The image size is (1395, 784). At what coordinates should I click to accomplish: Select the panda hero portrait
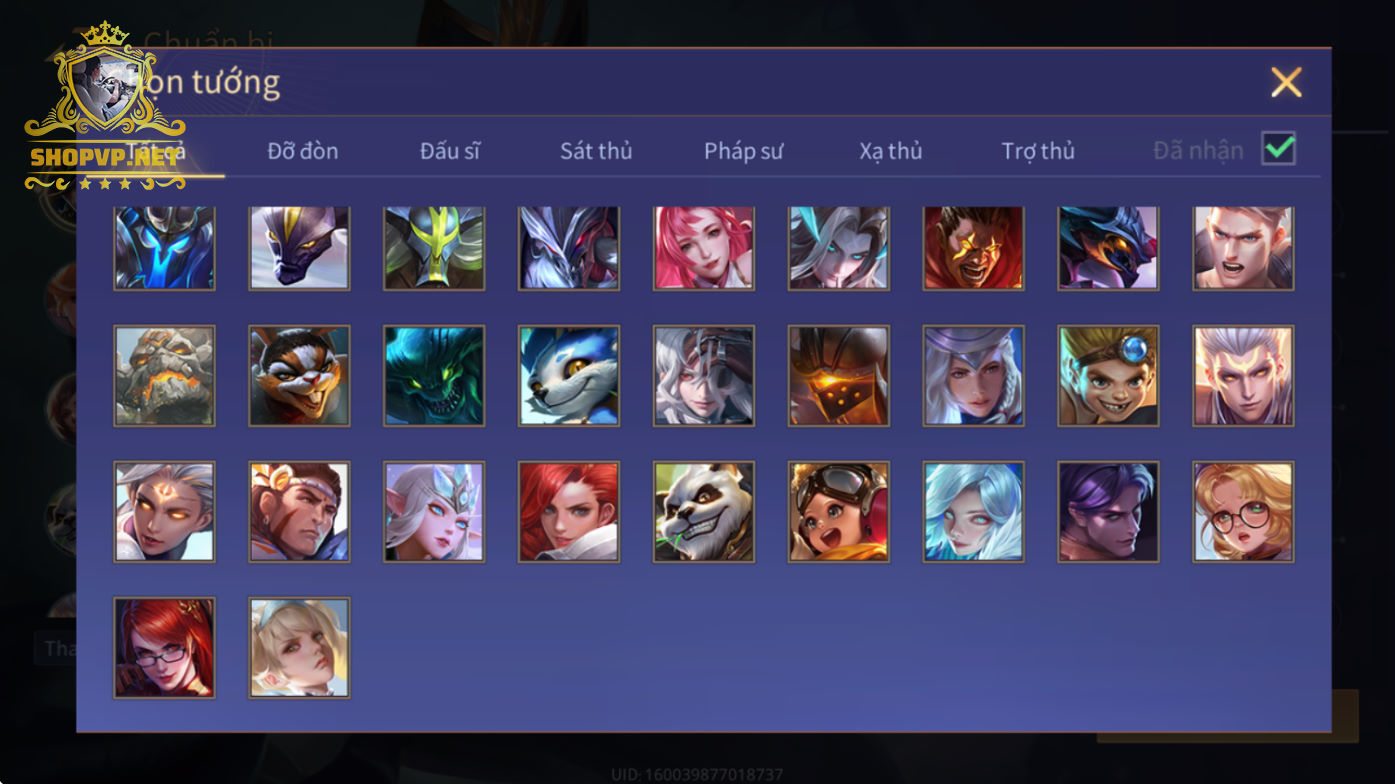[704, 511]
